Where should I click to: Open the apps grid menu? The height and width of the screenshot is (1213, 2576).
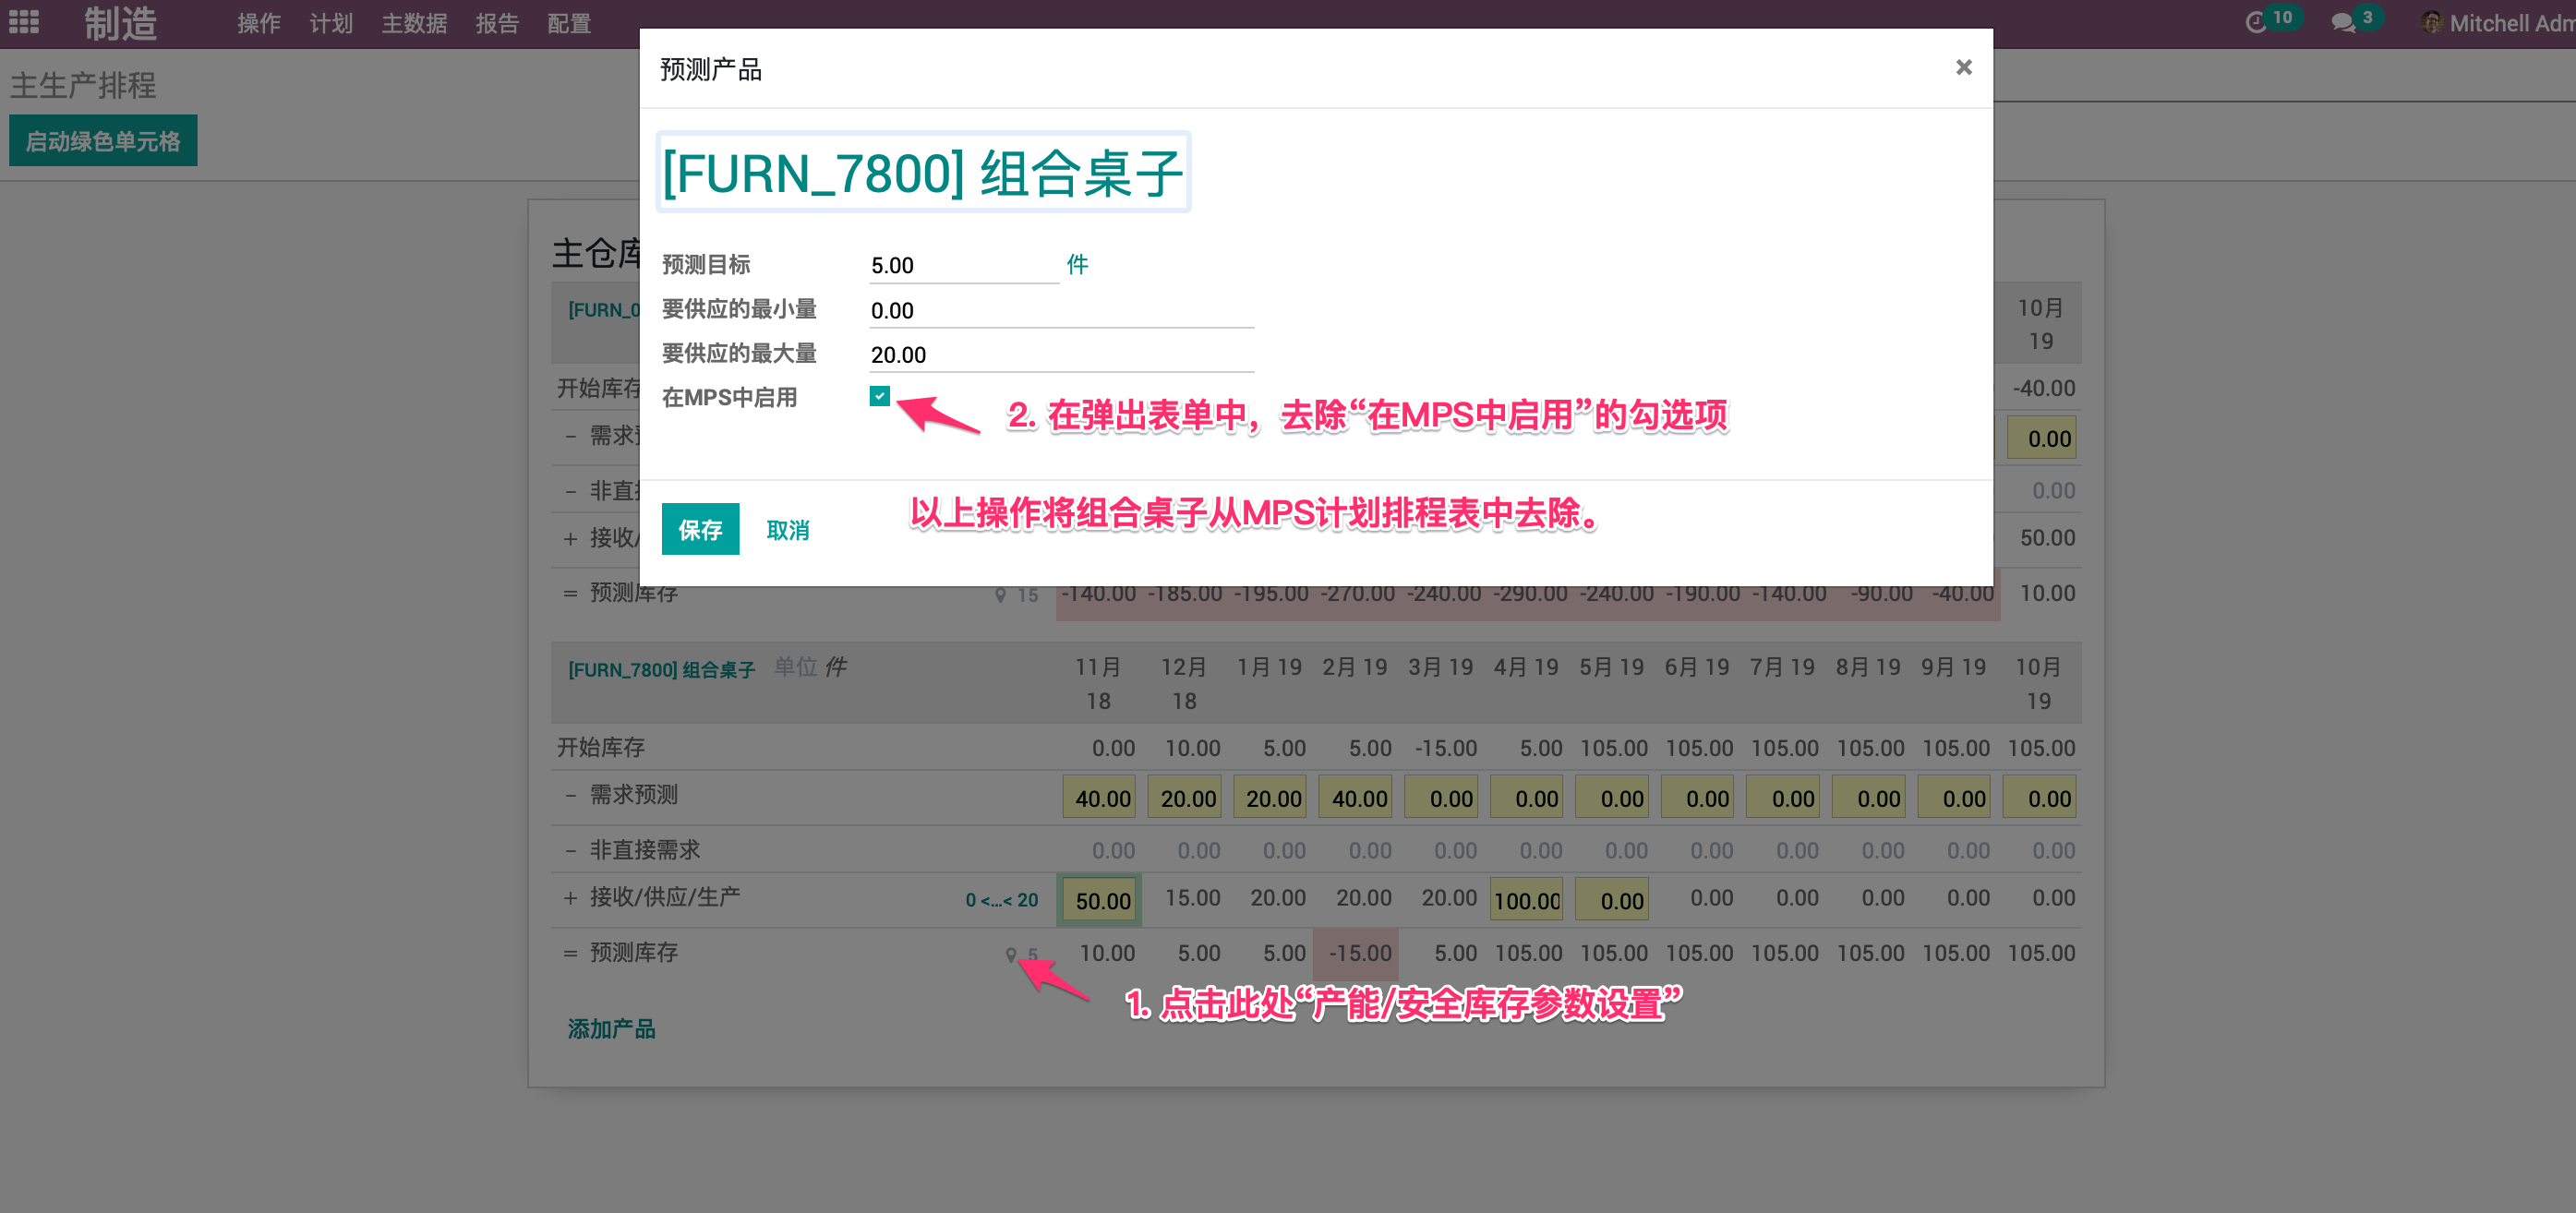(x=24, y=22)
